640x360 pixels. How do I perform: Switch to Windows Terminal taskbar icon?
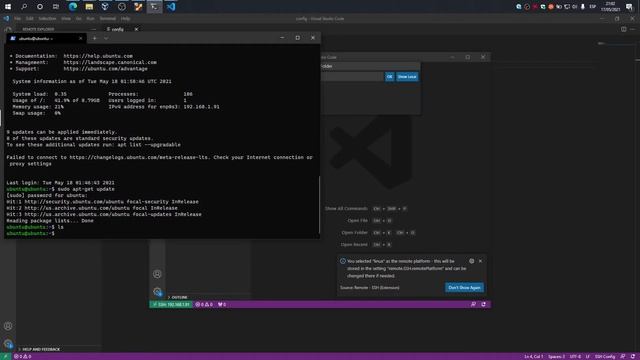[x=154, y=7]
